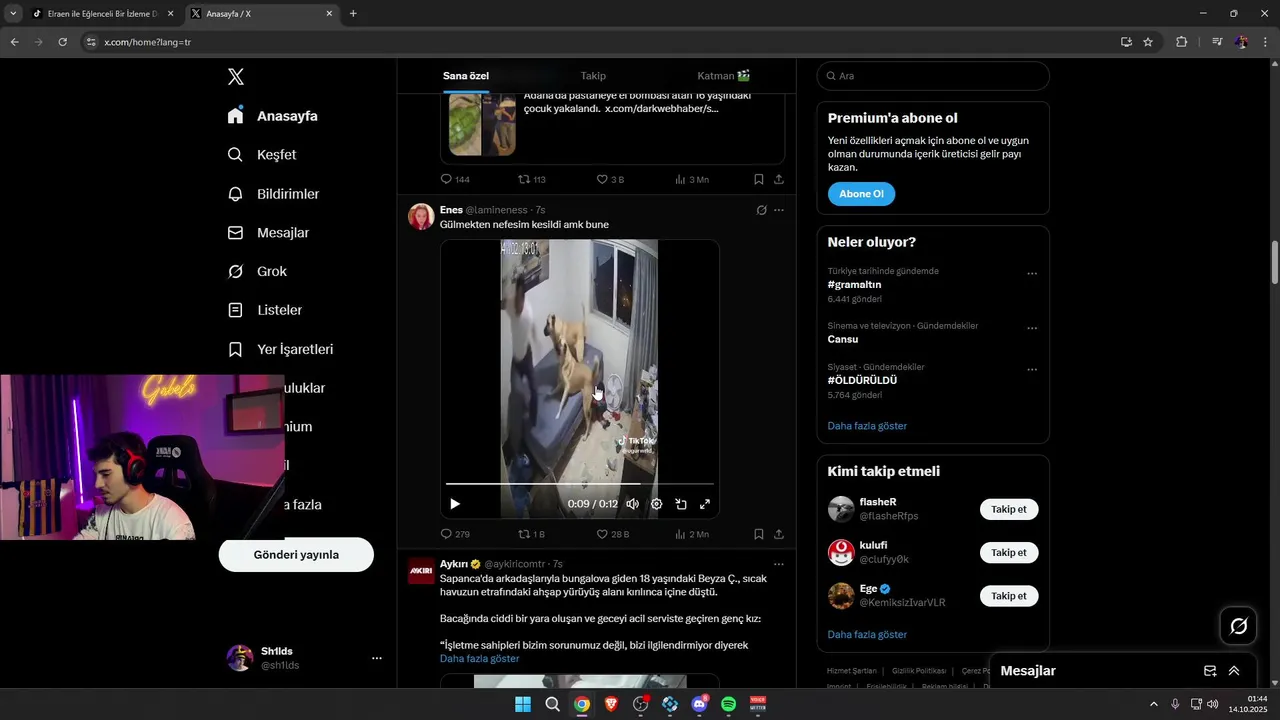The image size is (1280, 720).
Task: Reply to top post (144)
Action: [x=455, y=180]
